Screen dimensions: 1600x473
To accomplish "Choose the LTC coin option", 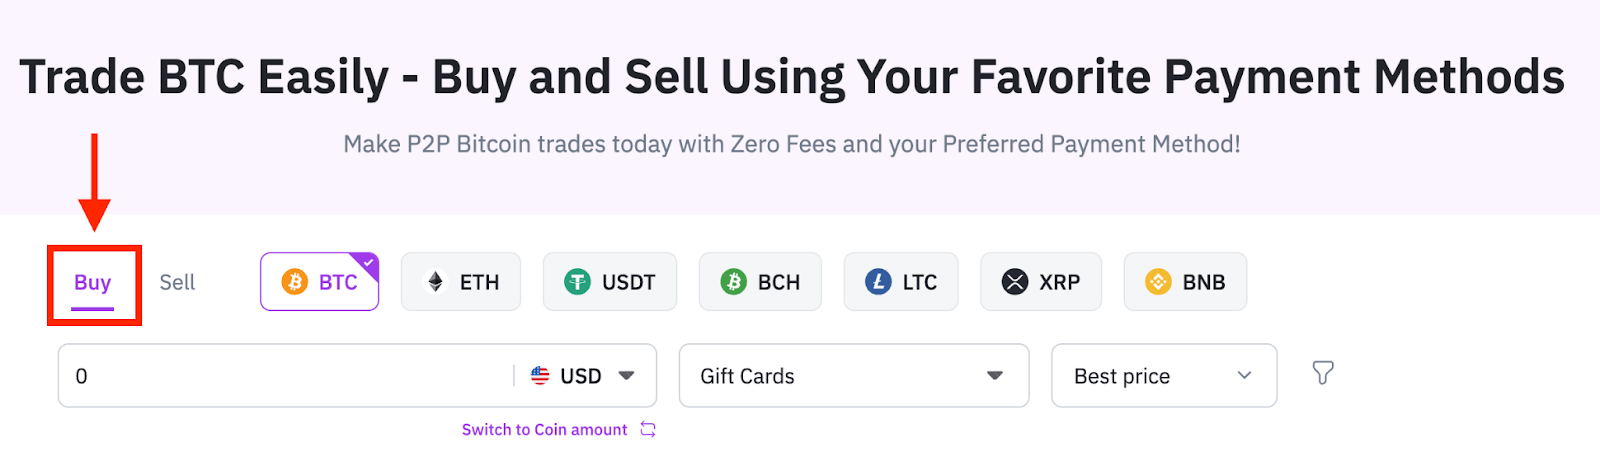I will 901,282.
